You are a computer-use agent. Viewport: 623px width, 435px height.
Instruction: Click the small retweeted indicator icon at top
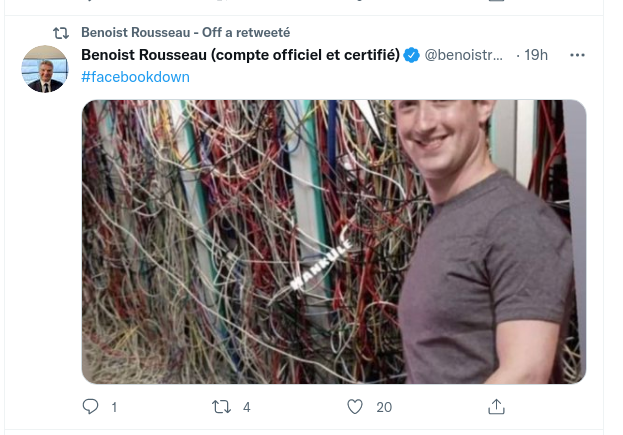pyautogui.click(x=60, y=31)
